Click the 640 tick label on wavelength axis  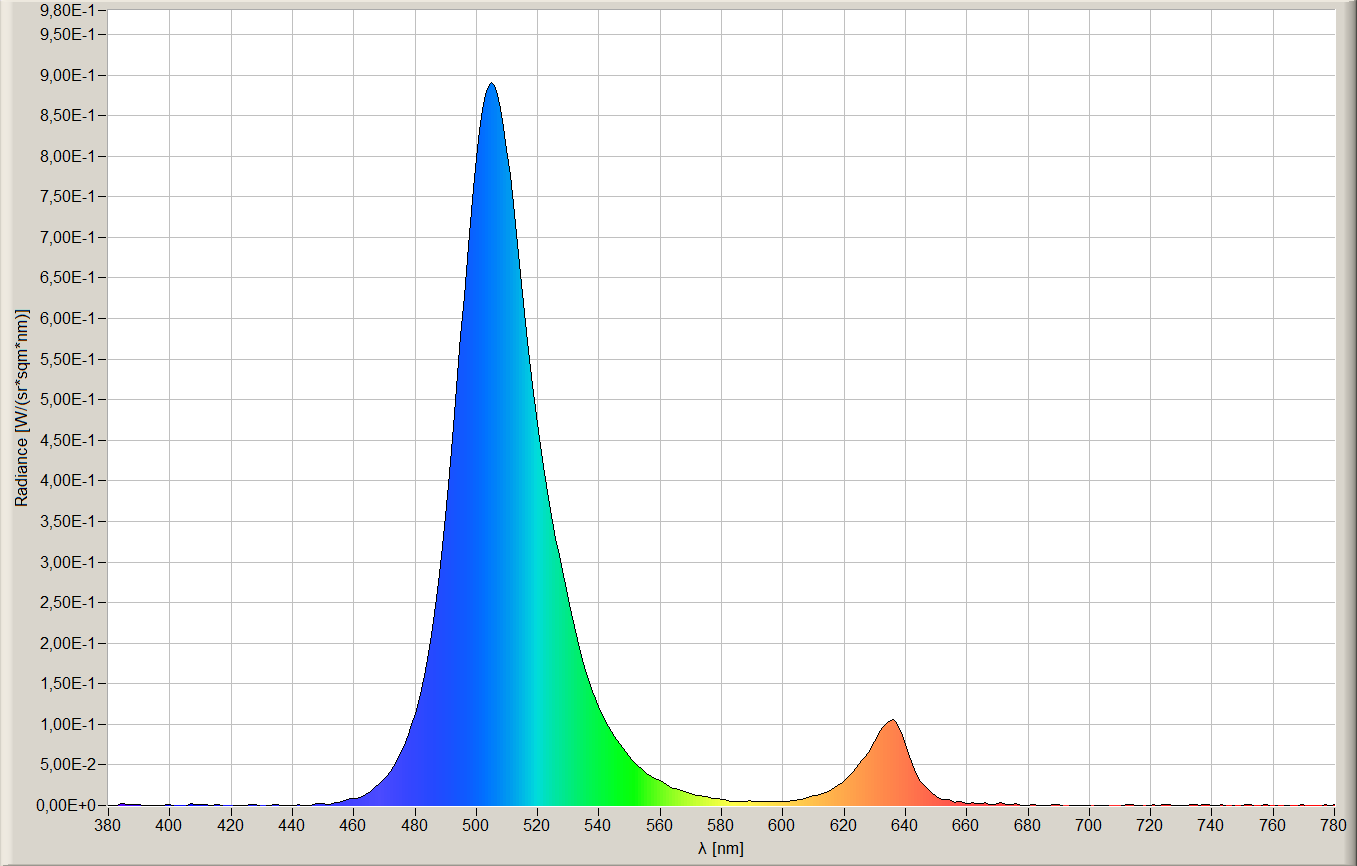pos(905,824)
